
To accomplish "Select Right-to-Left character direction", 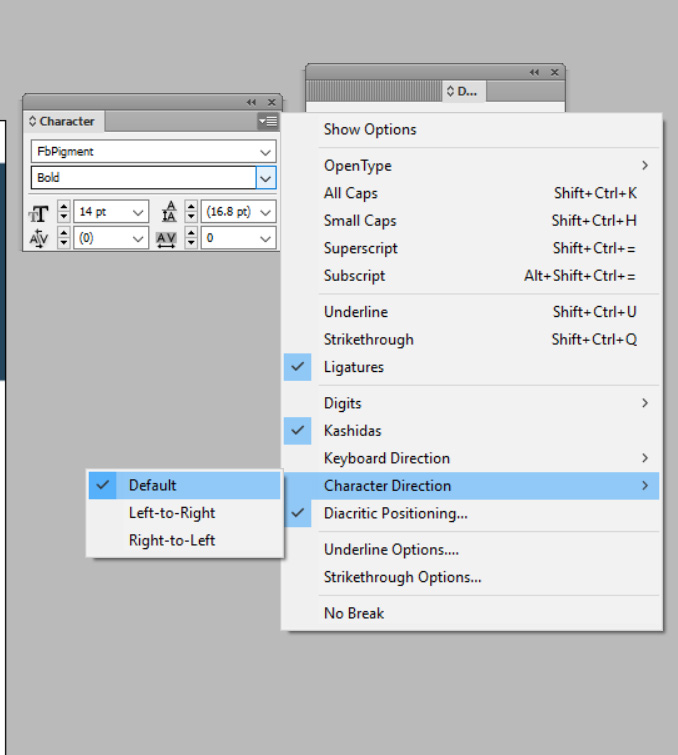I will 184,540.
